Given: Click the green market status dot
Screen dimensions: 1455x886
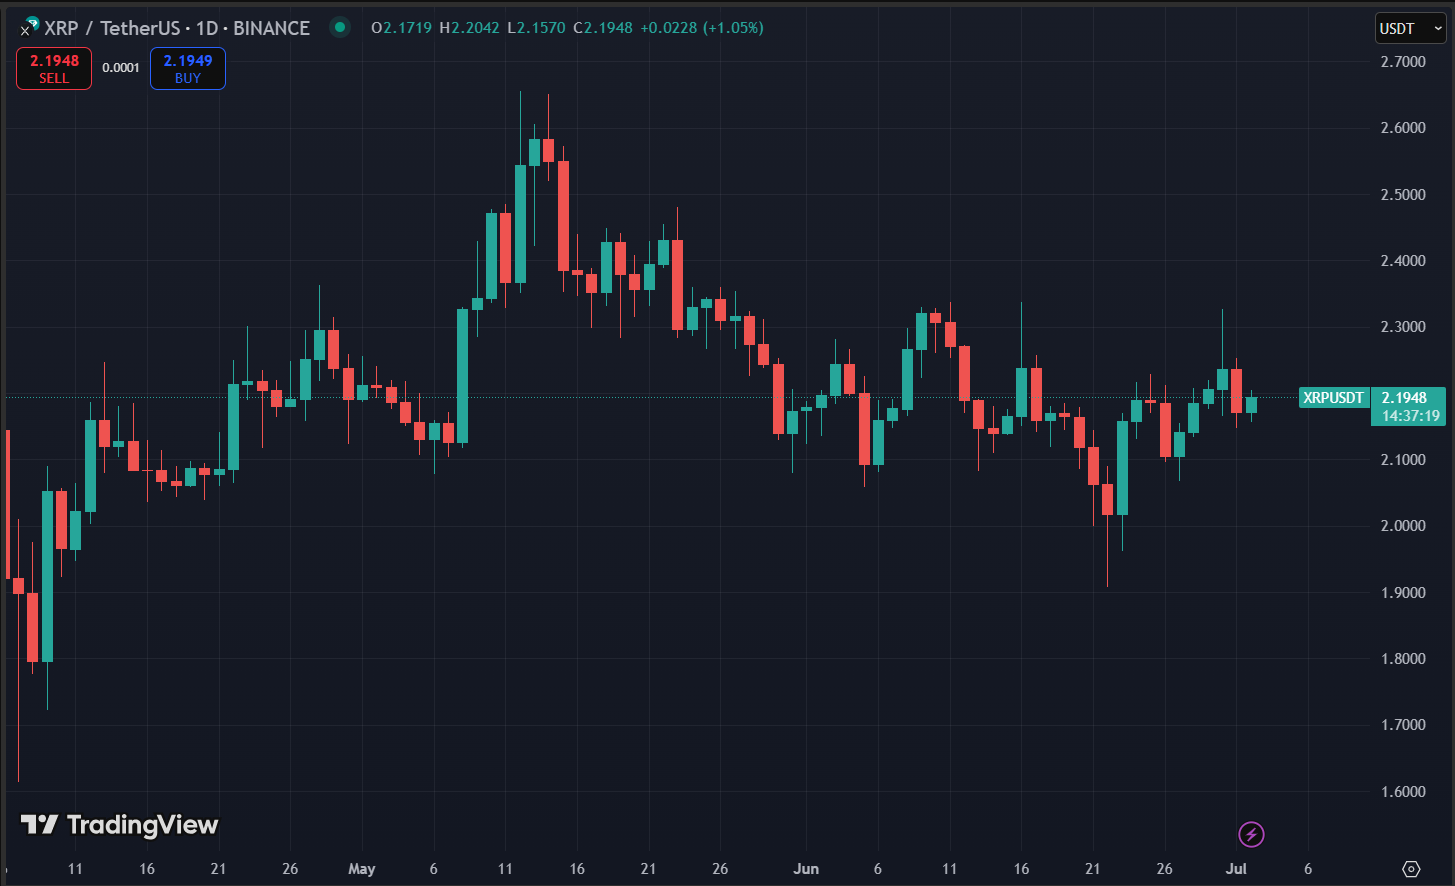Looking at the screenshot, I should tap(340, 27).
